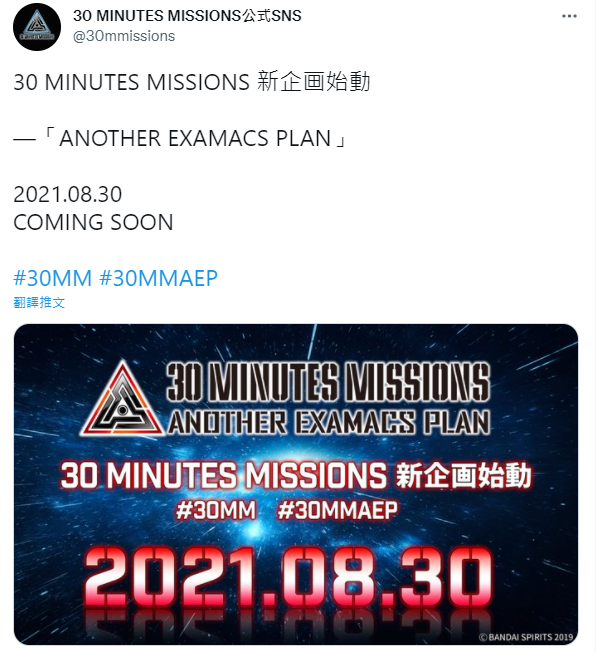This screenshot has width=596, height=653.
Task: Open the #30MMAEP hashtag link
Action: (x=158, y=278)
